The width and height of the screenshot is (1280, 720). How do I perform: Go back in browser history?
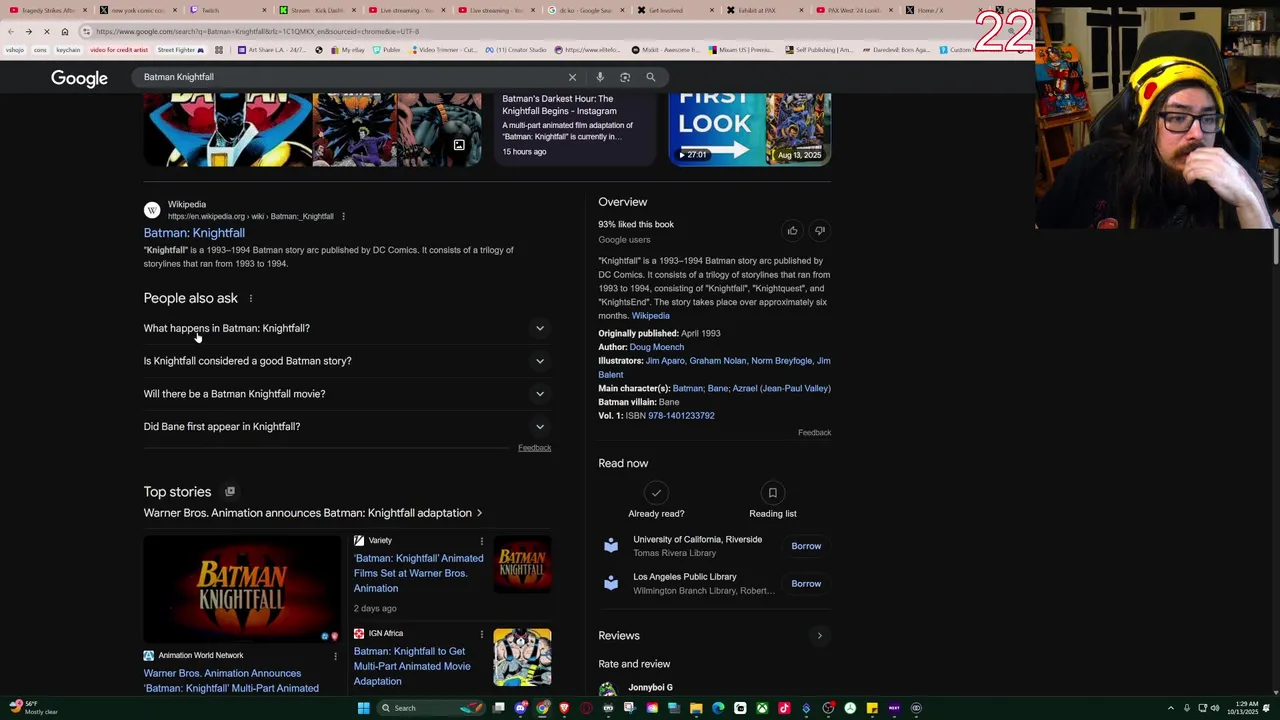pyautogui.click(x=11, y=31)
